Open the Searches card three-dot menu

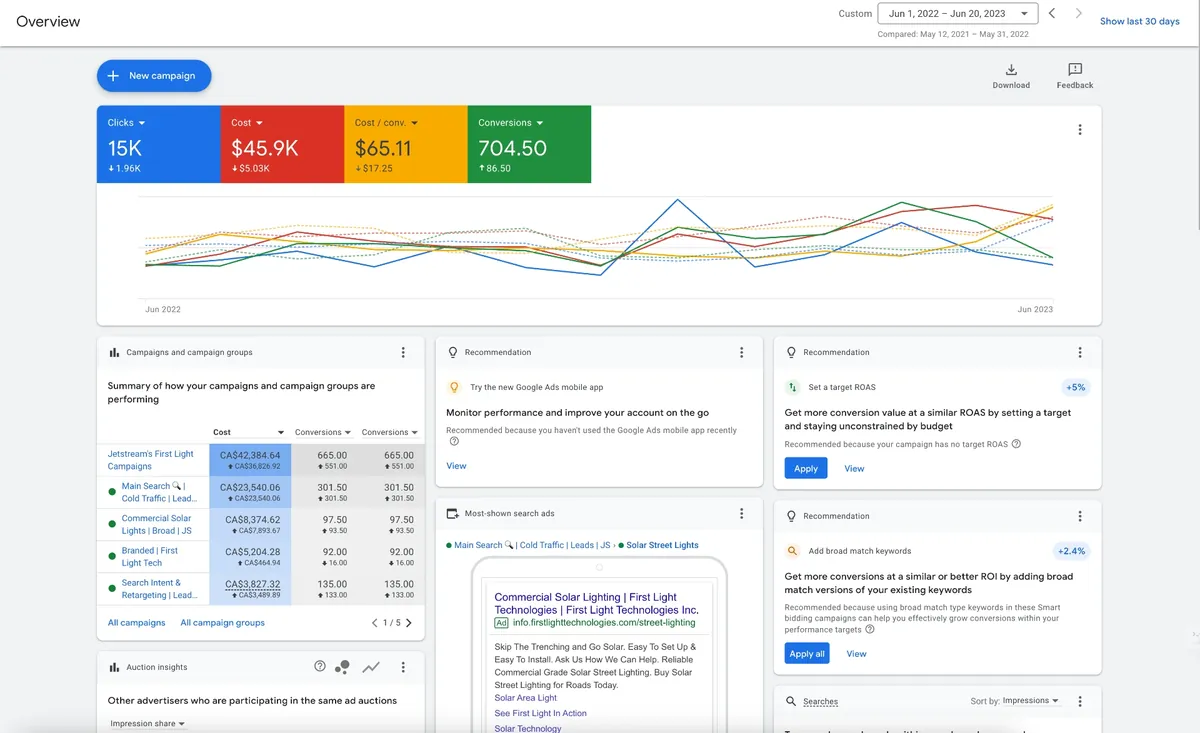[x=1080, y=701]
